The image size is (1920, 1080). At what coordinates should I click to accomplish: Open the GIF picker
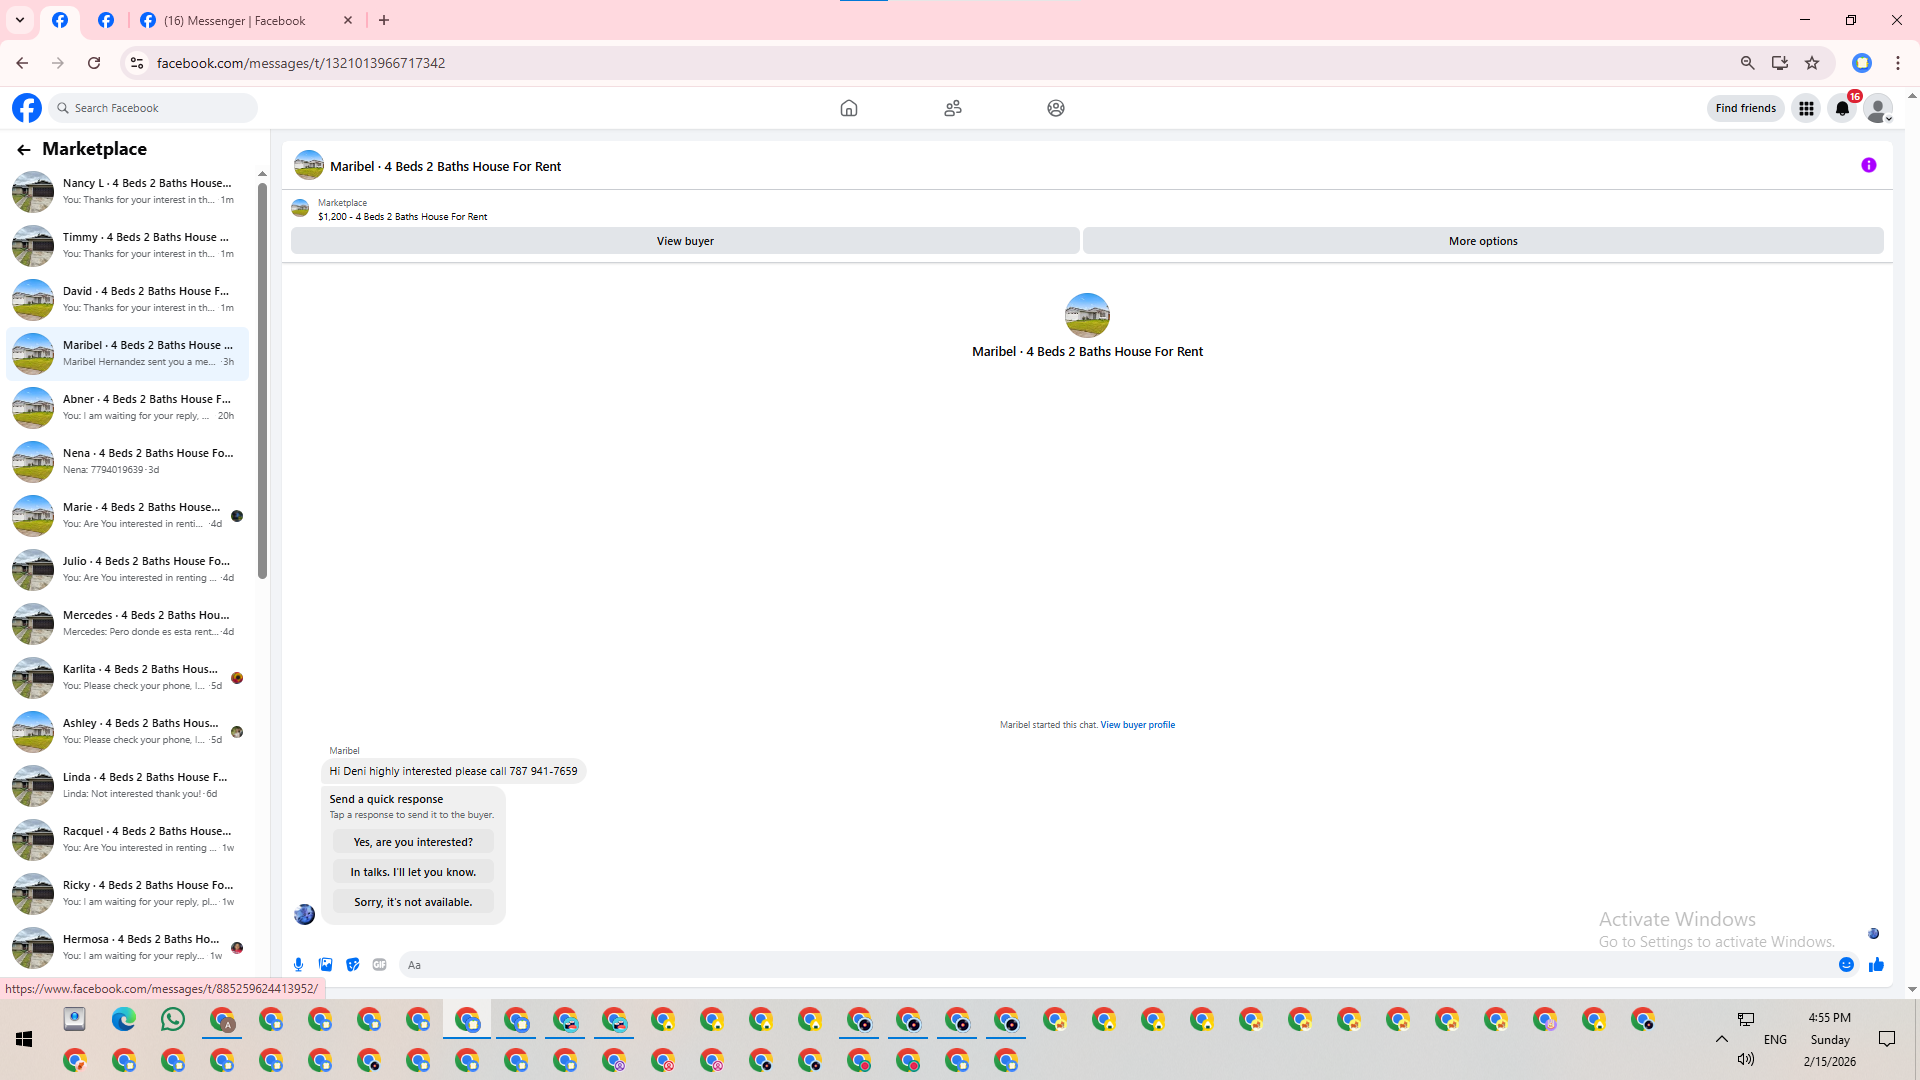tap(380, 965)
